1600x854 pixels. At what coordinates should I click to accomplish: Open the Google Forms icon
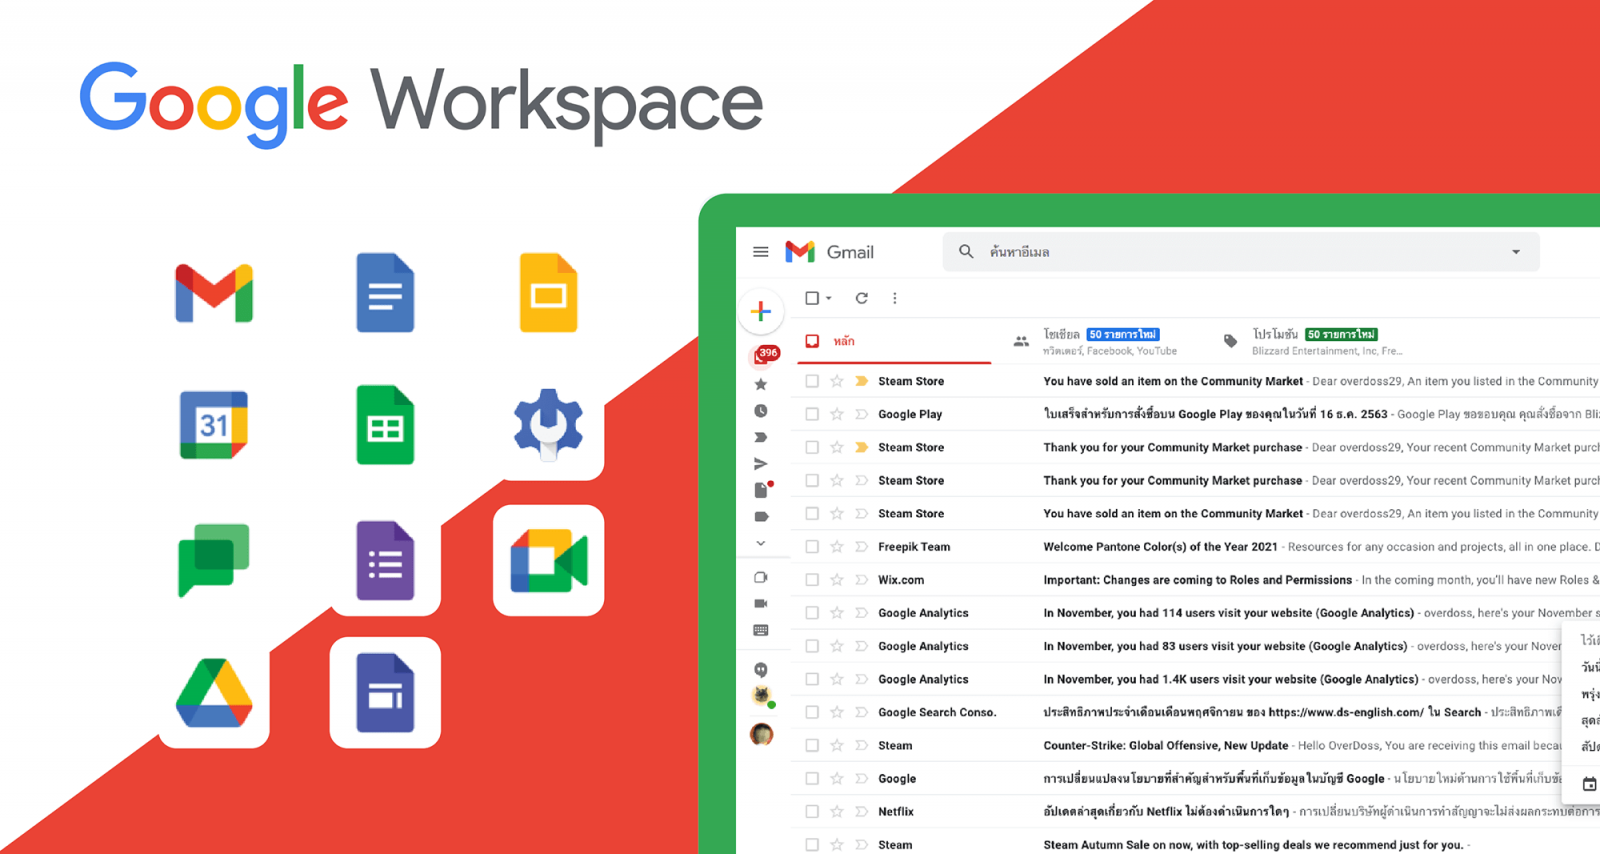coord(385,560)
